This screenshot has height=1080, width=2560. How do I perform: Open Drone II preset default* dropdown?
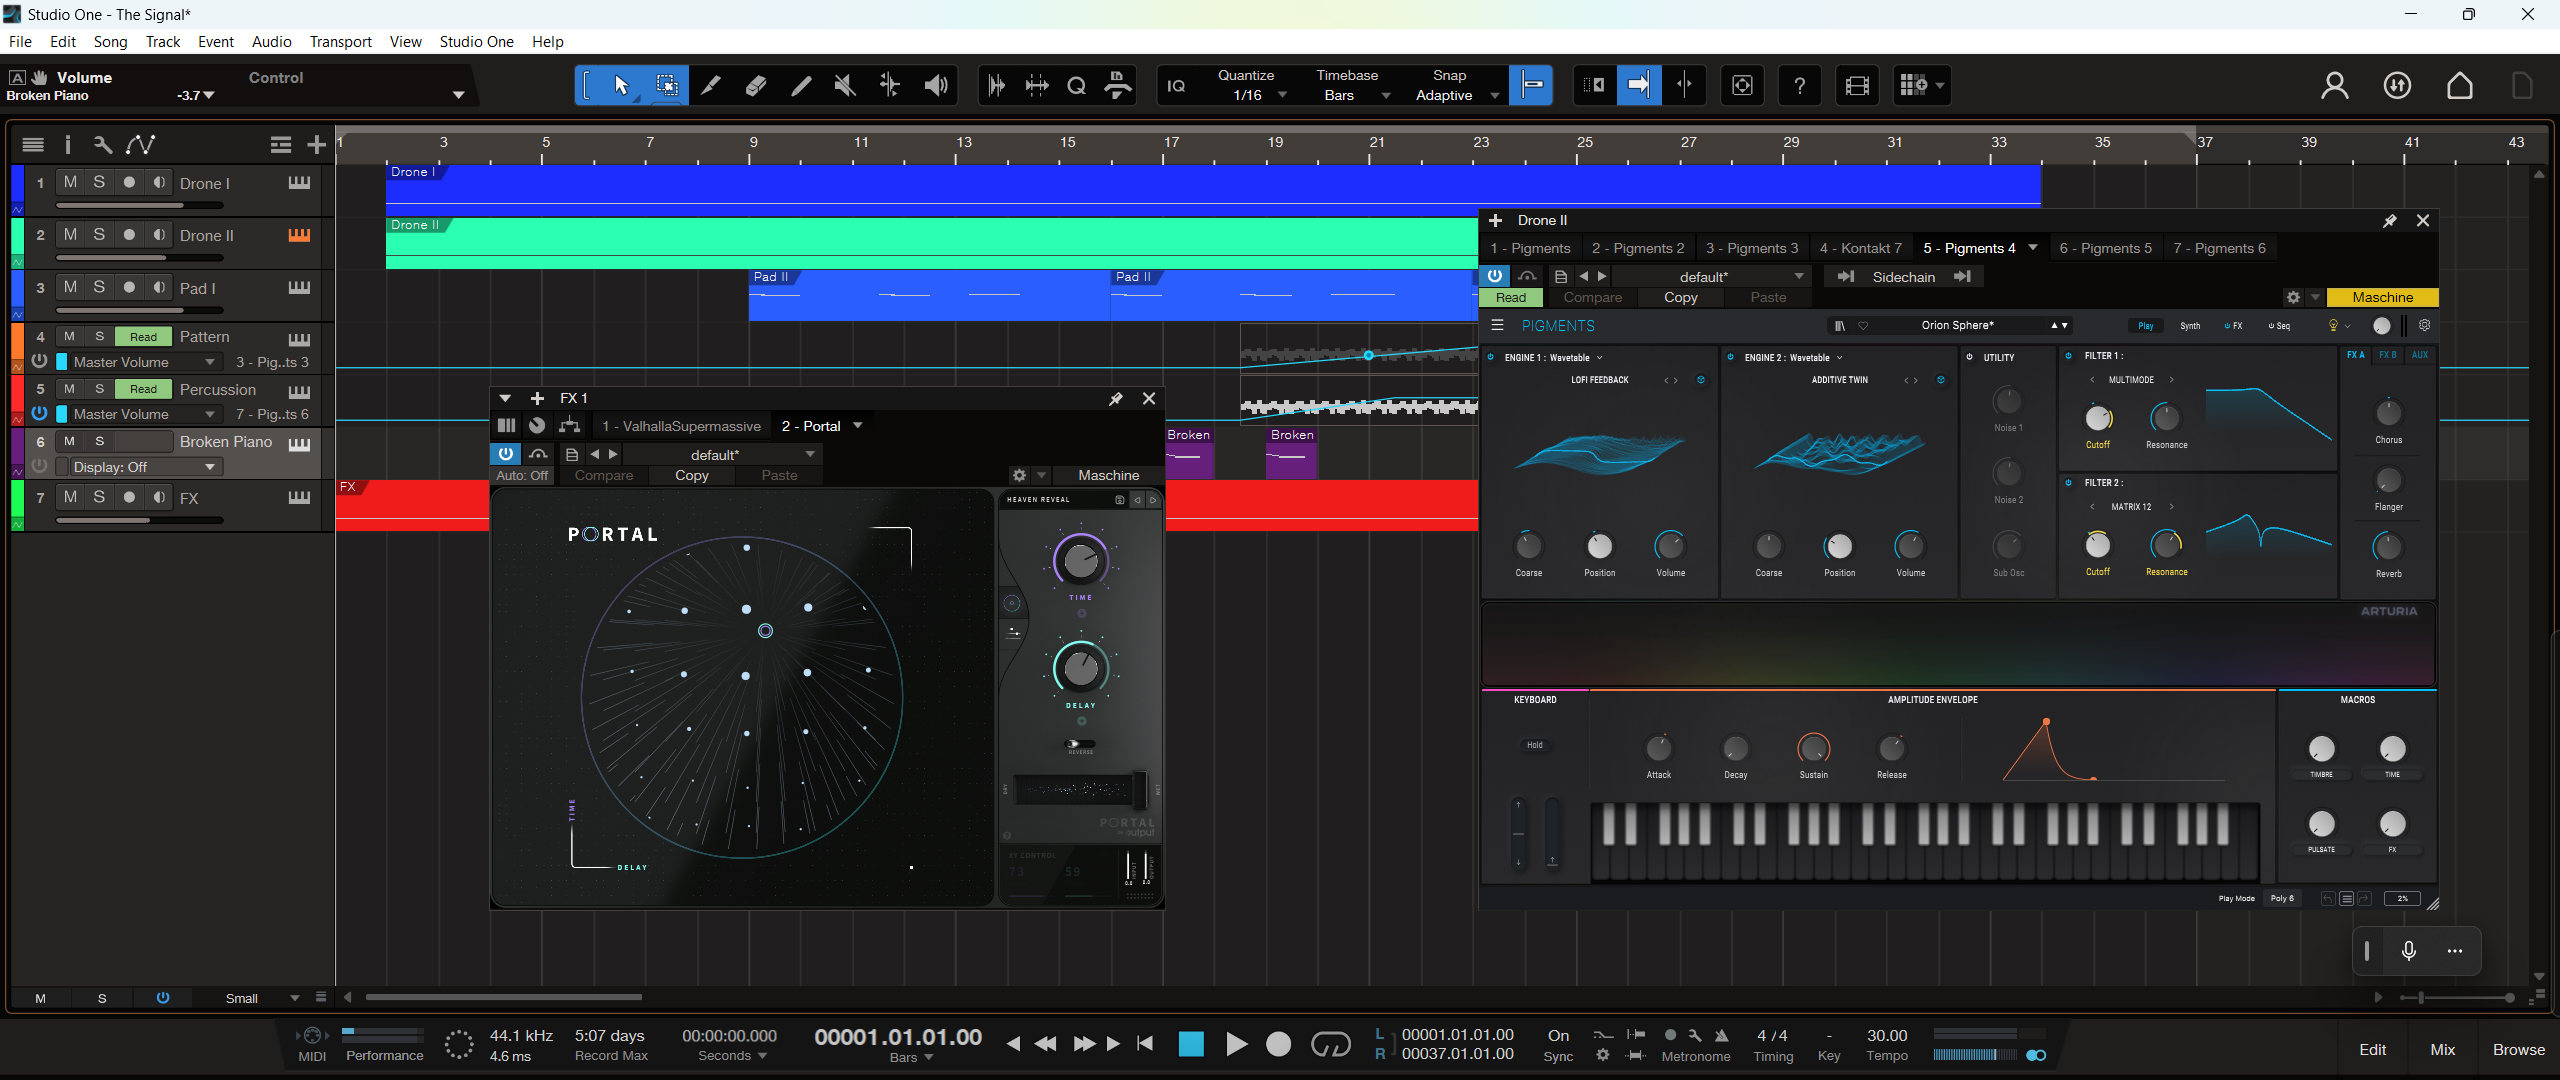1712,277
